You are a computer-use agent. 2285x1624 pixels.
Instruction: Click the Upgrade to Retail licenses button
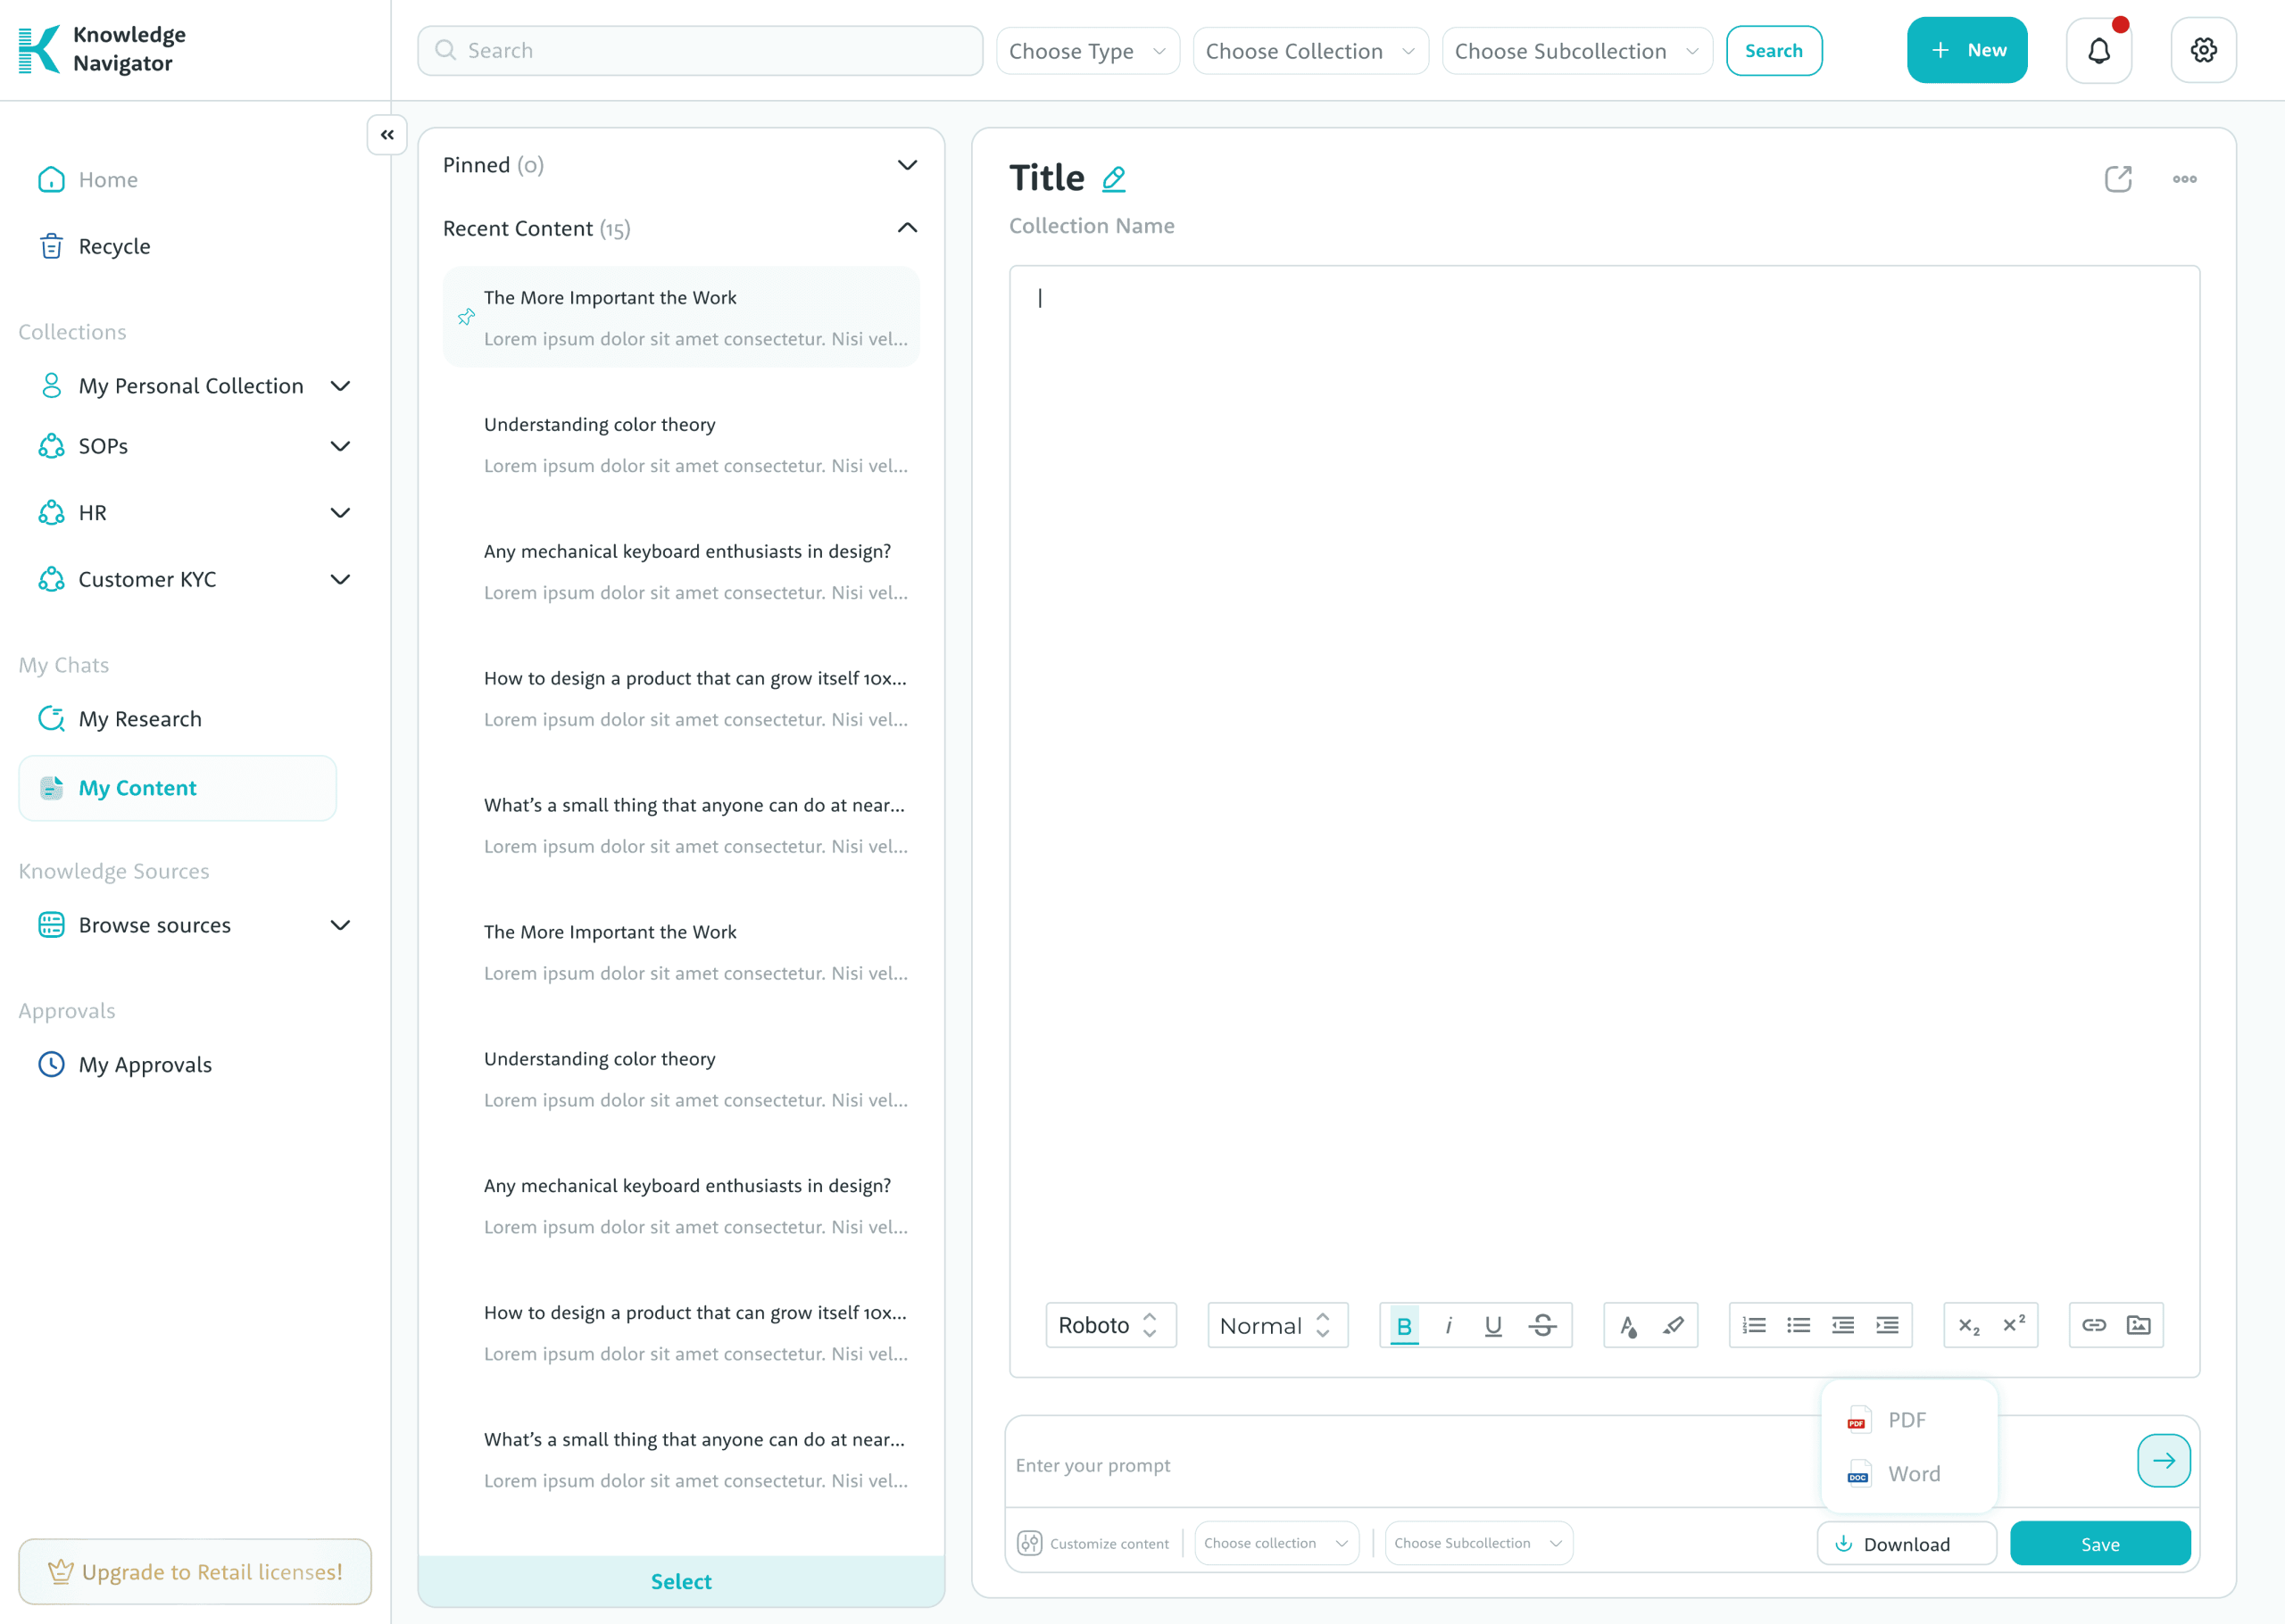click(x=195, y=1571)
